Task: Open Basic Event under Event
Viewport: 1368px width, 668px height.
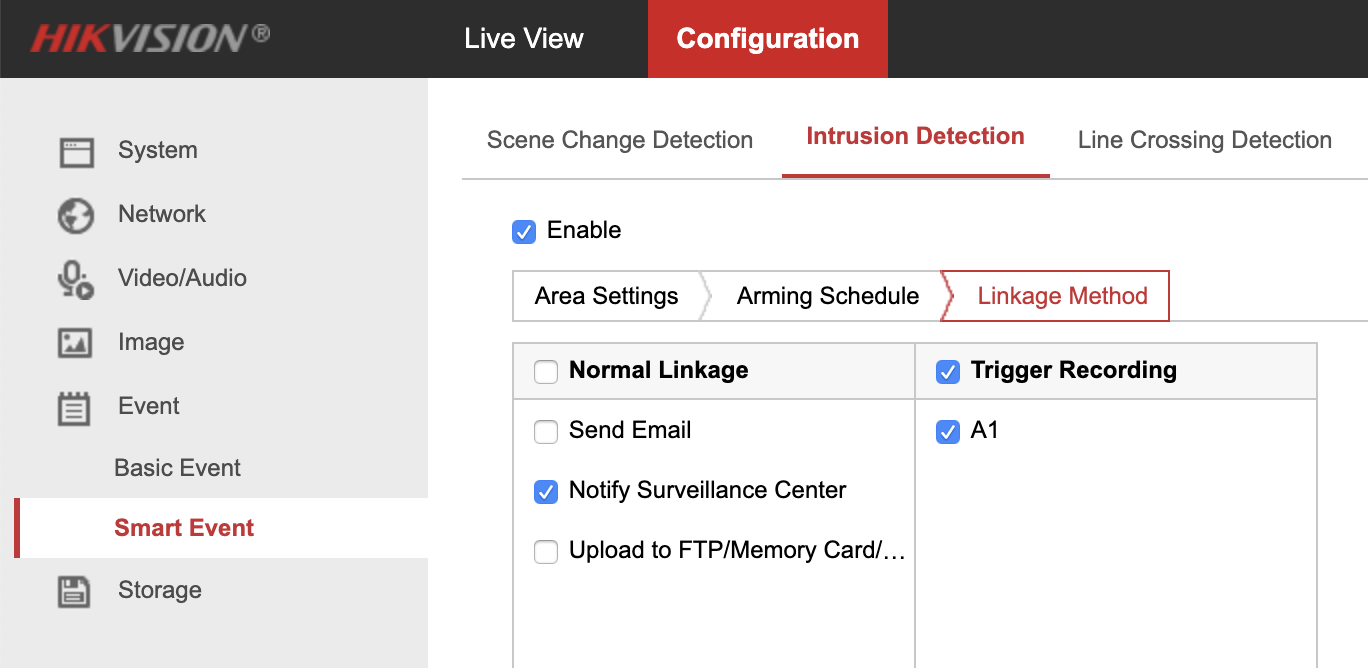Action: point(178,468)
